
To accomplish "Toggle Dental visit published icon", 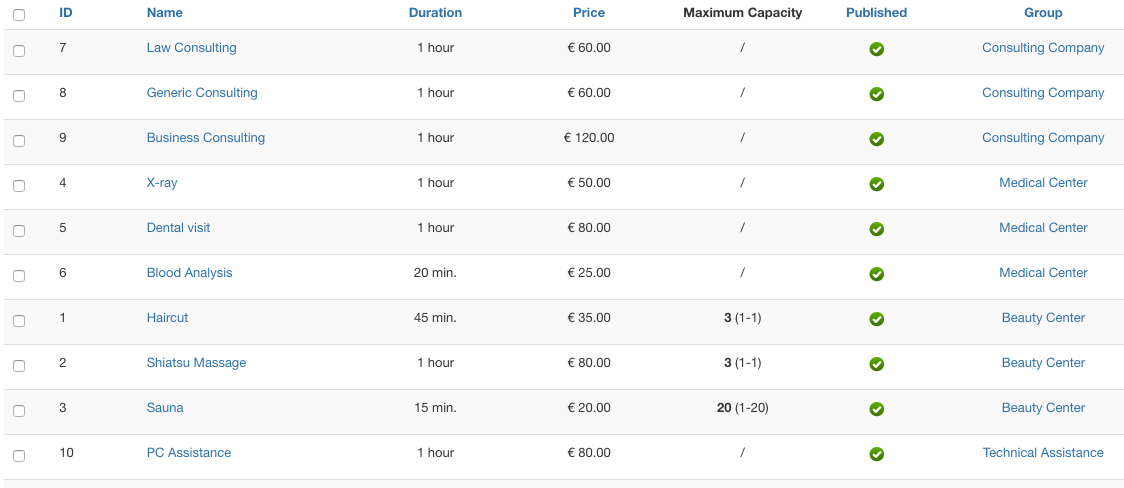I will pyautogui.click(x=876, y=229).
